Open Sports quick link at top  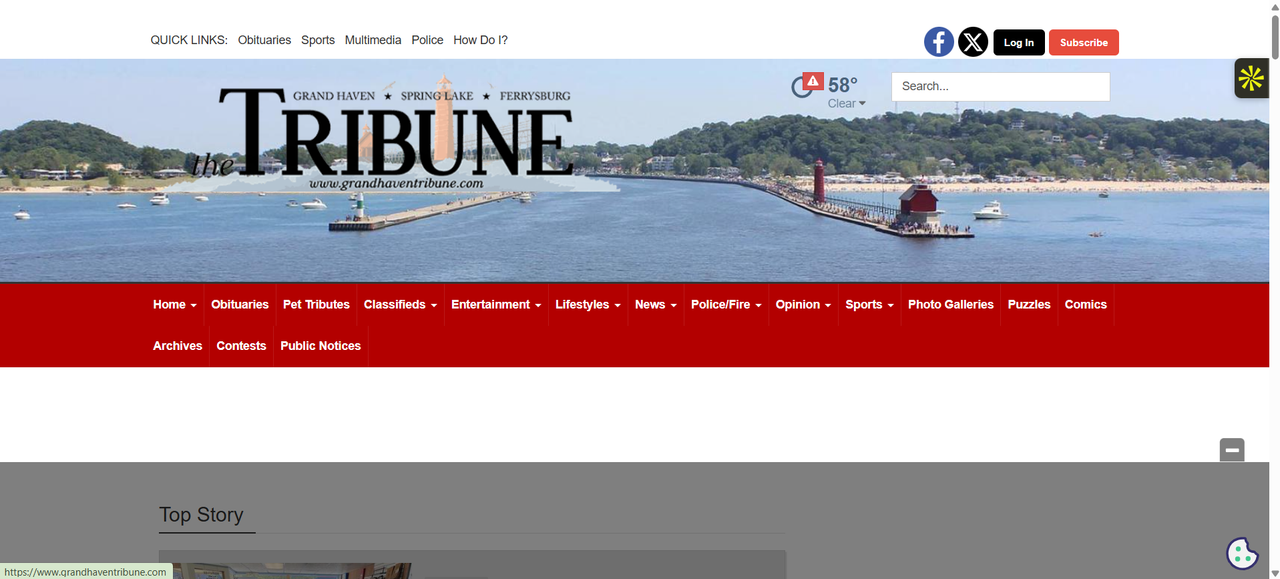pos(318,40)
